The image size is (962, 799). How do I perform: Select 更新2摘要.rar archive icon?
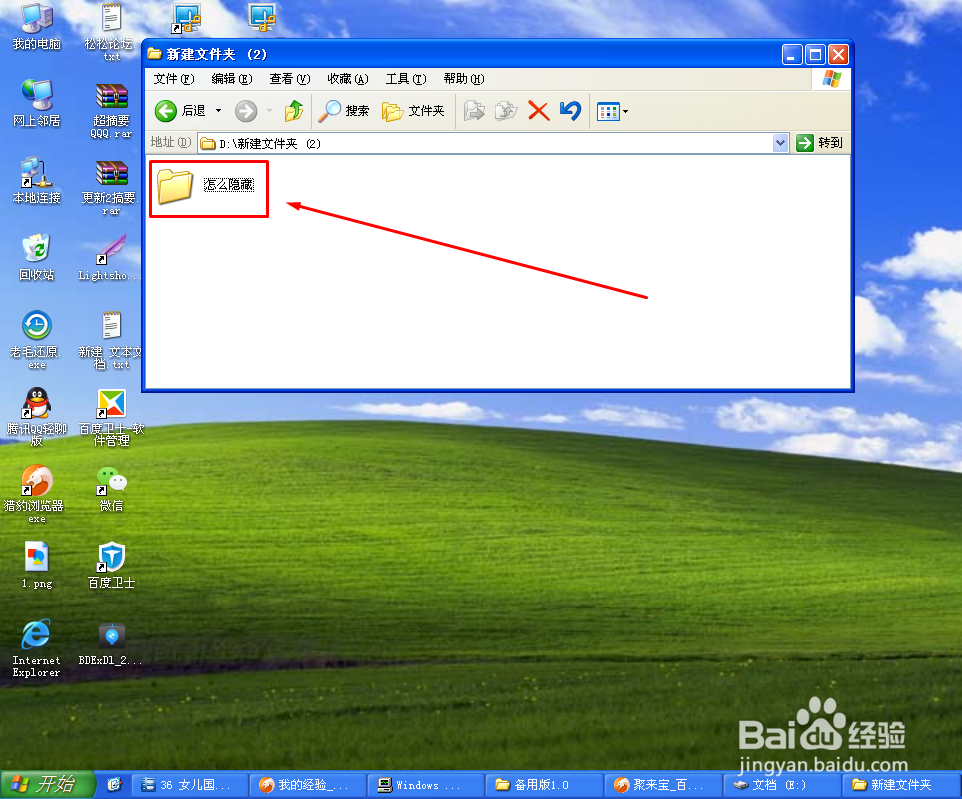pyautogui.click(x=111, y=188)
